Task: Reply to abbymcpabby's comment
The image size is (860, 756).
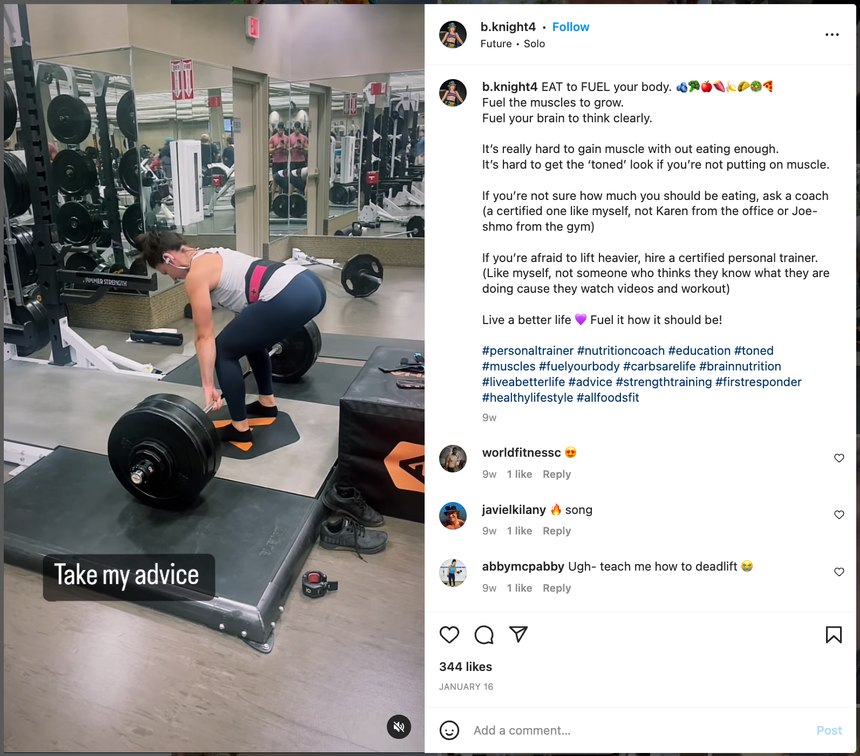Action: pos(557,588)
